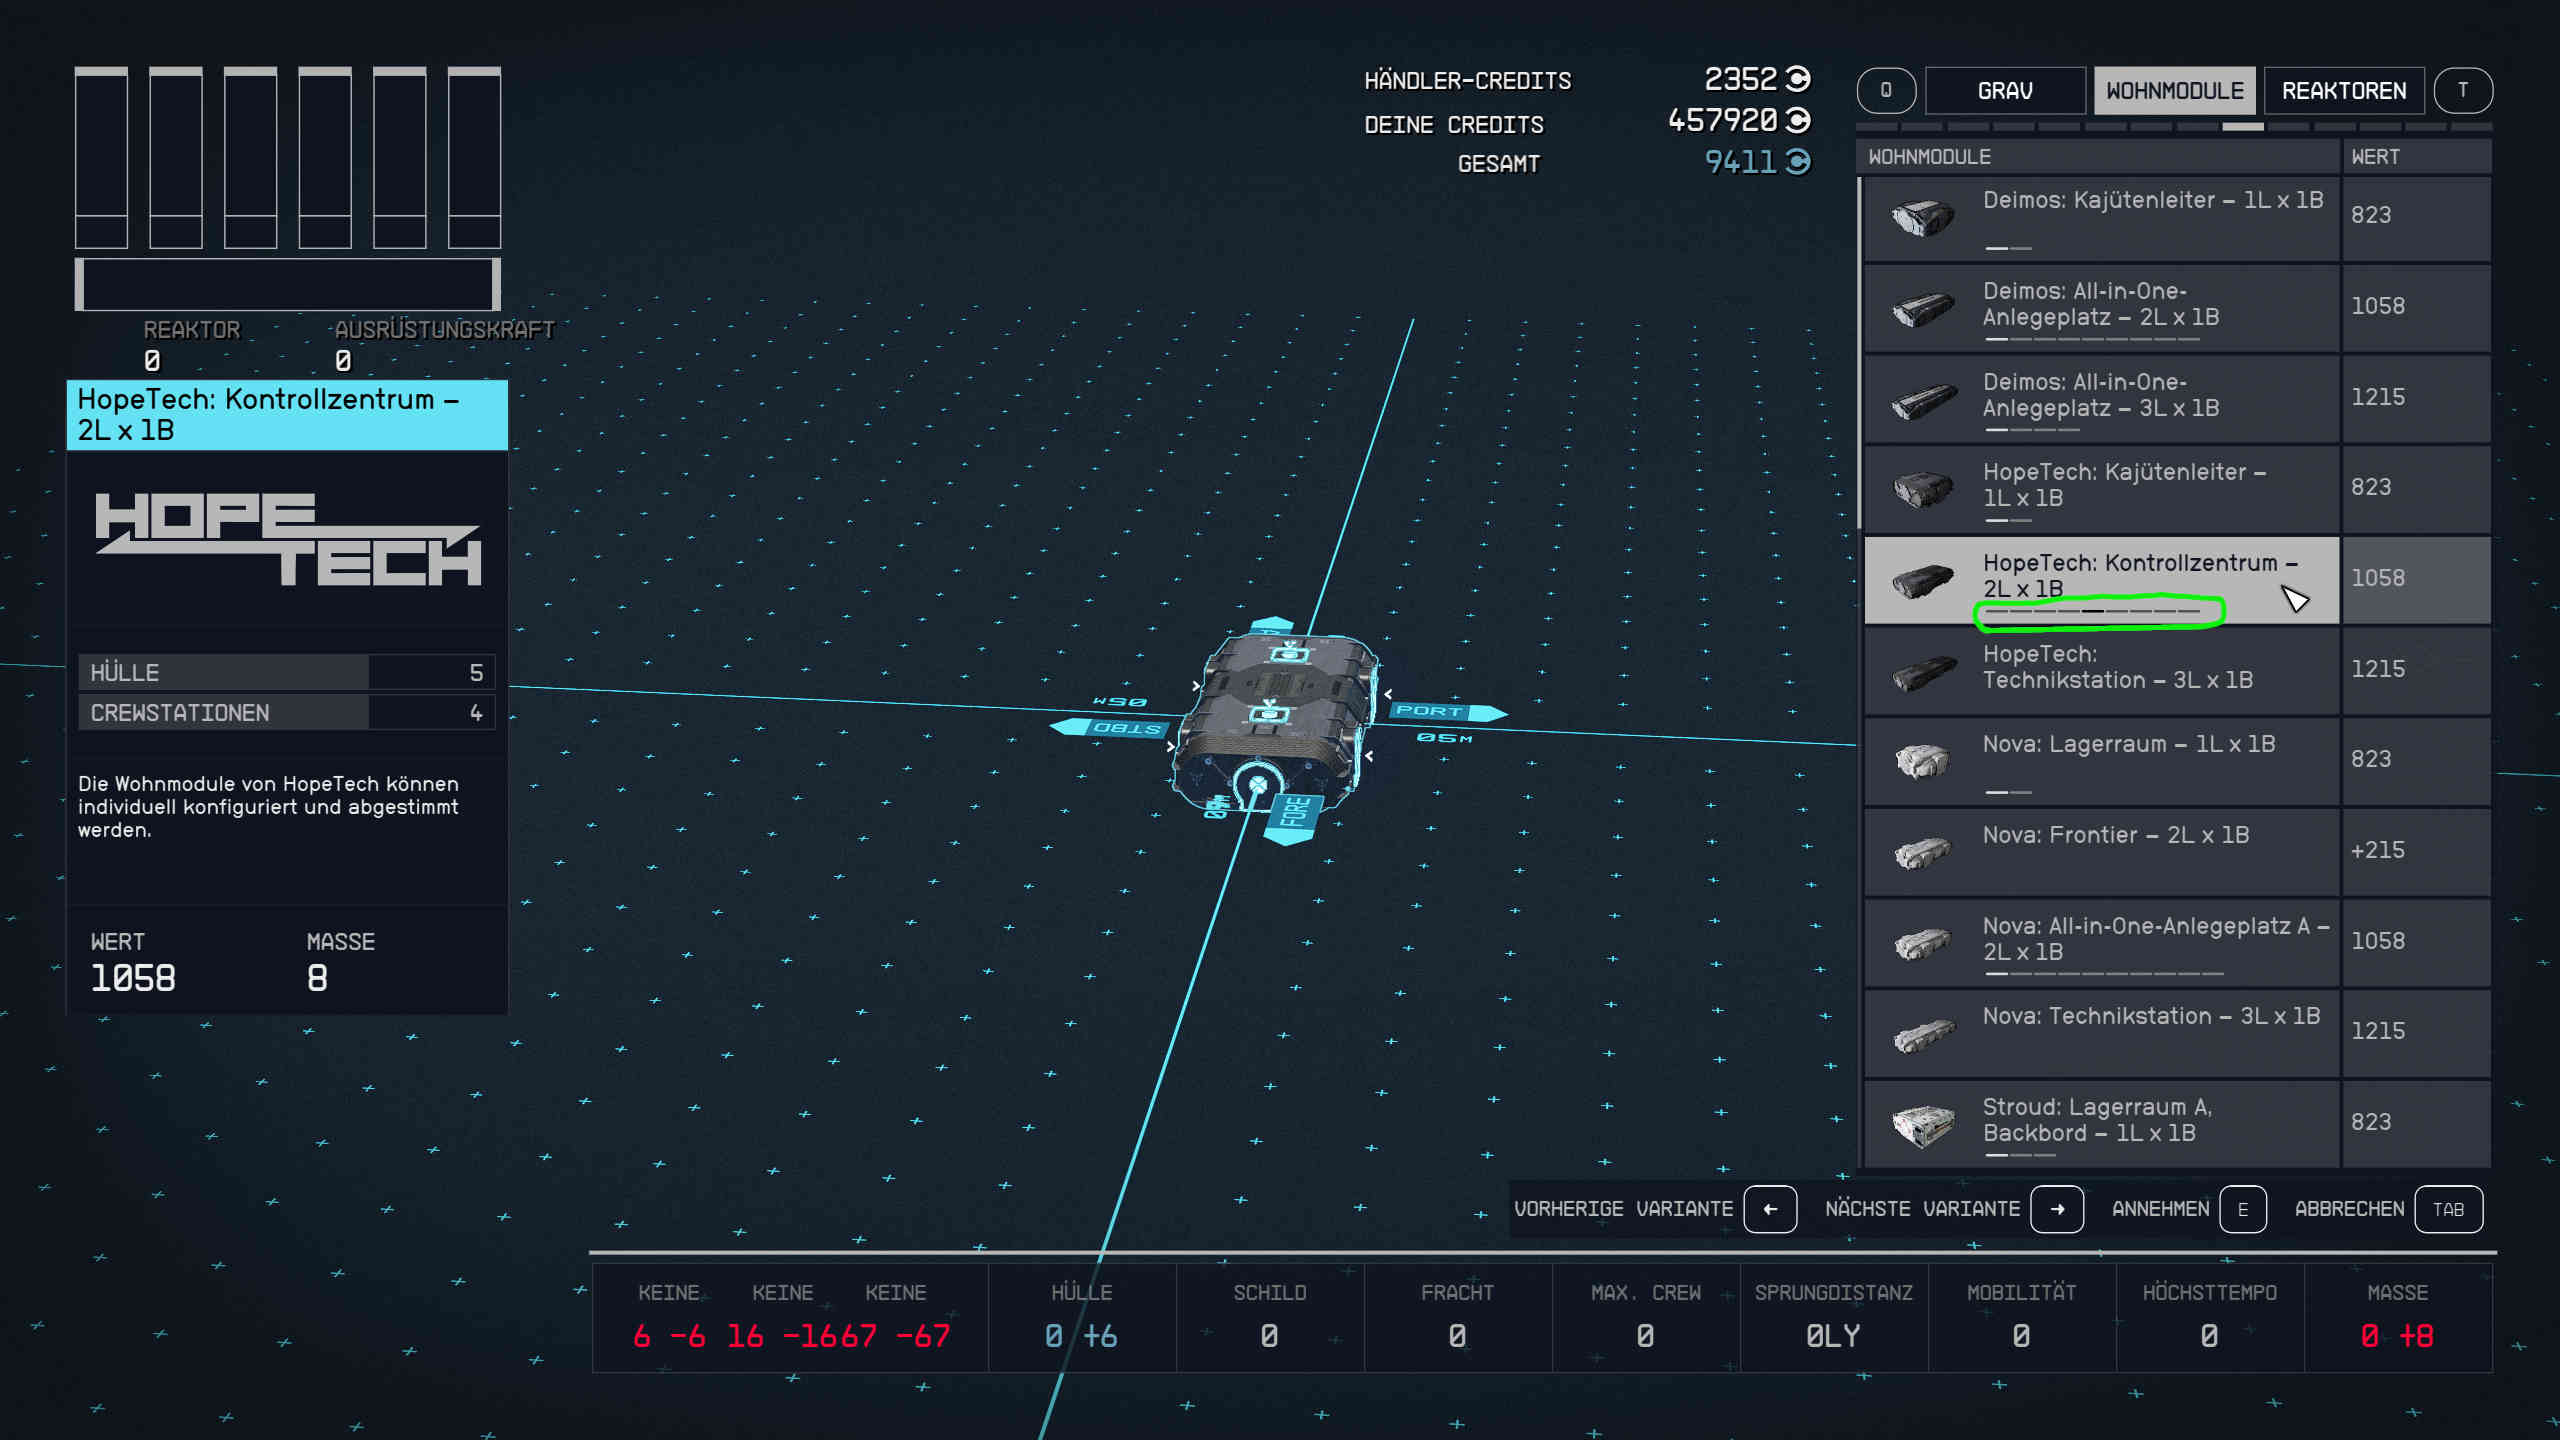The image size is (2560, 1440).
Task: Click the ANNEHMEN button label
Action: 2160,1209
